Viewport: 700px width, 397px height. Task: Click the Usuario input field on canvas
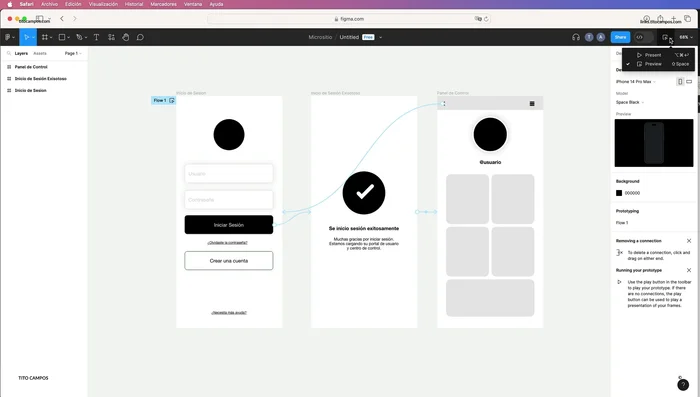tap(229, 173)
